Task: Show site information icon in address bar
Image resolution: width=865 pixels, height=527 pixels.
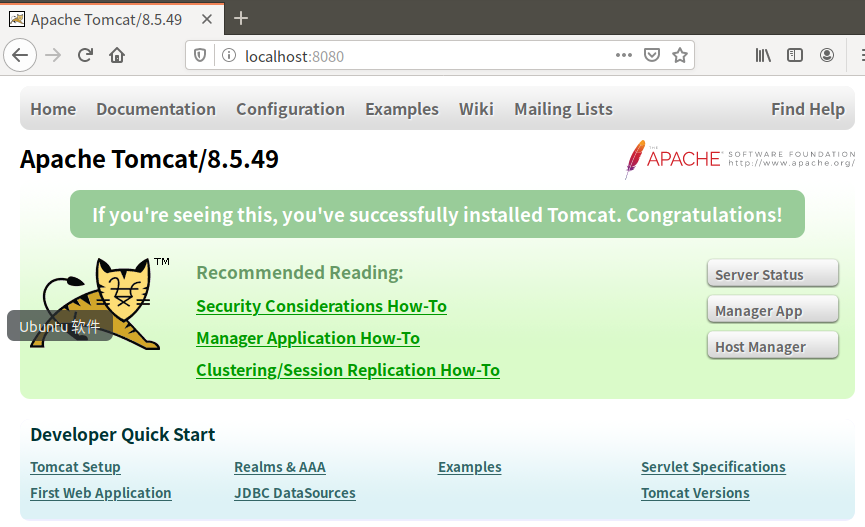Action: click(229, 55)
